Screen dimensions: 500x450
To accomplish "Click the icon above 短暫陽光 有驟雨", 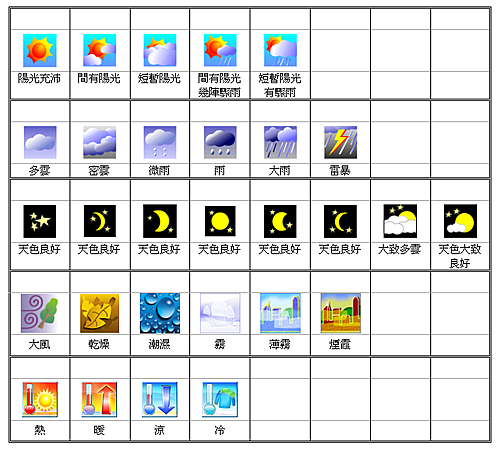I will point(280,50).
